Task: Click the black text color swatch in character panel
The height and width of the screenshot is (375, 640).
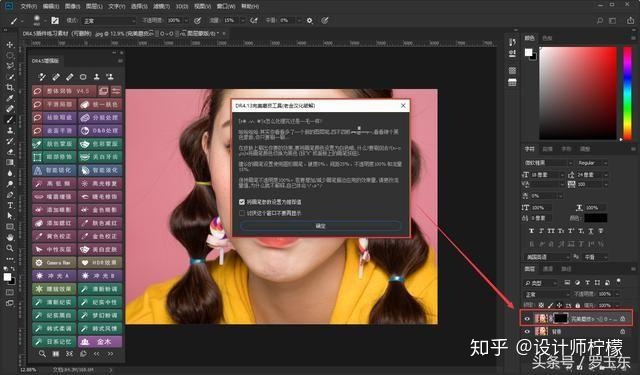Action: click(x=596, y=218)
